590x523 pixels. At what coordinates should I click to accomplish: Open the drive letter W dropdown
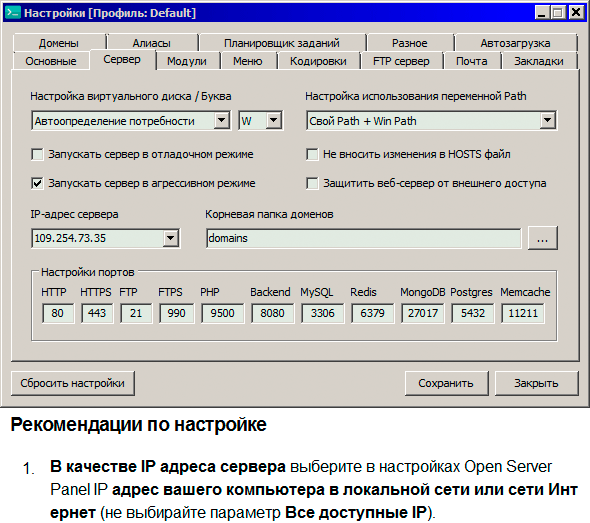(274, 121)
